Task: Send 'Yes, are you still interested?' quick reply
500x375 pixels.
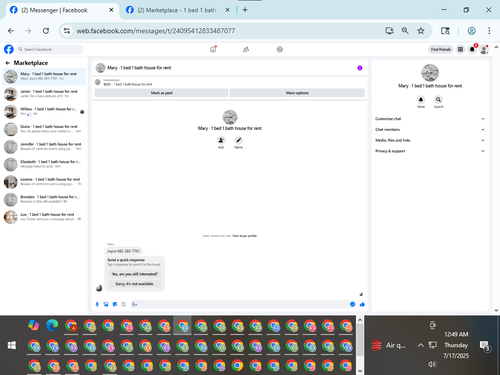Action: point(135,274)
